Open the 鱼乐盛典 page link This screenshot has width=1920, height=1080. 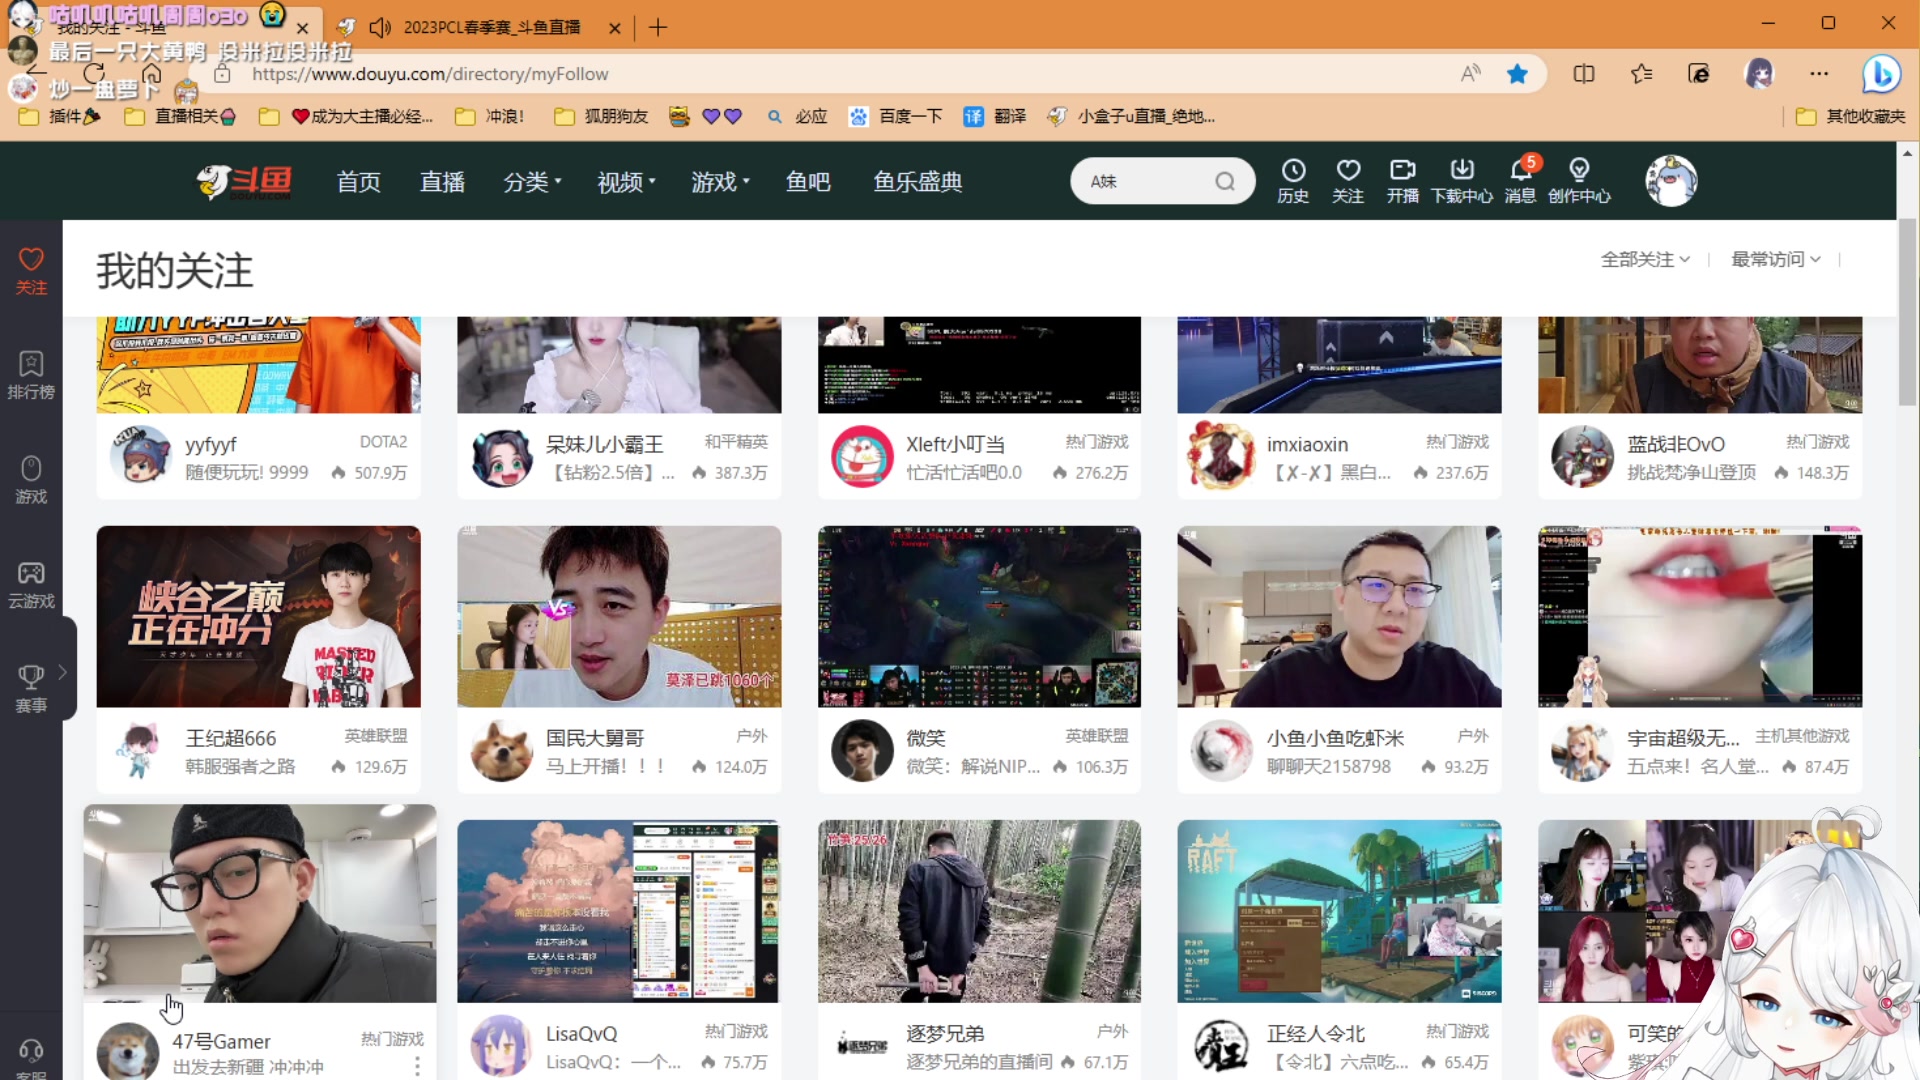pos(916,181)
